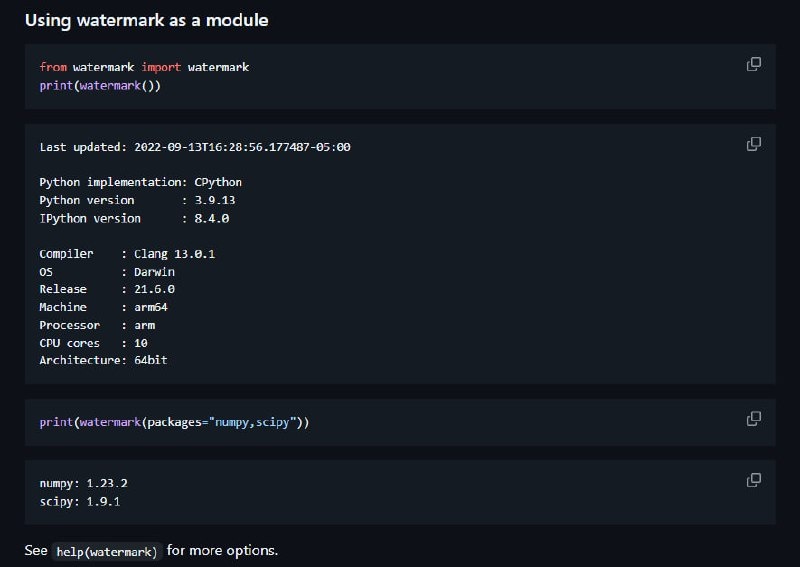Copy the print(watermark(packages=...)) code snippet
800x567 pixels.
[x=754, y=418]
